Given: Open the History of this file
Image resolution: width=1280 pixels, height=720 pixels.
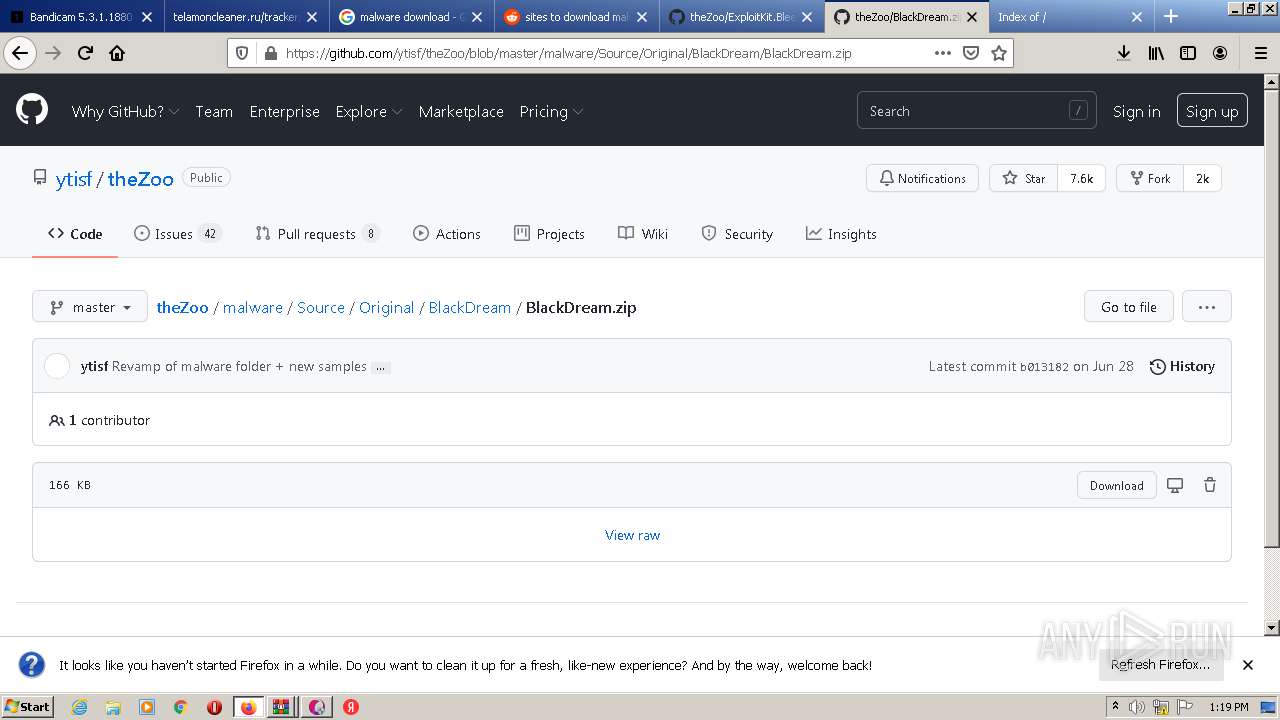Looking at the screenshot, I should (1182, 367).
